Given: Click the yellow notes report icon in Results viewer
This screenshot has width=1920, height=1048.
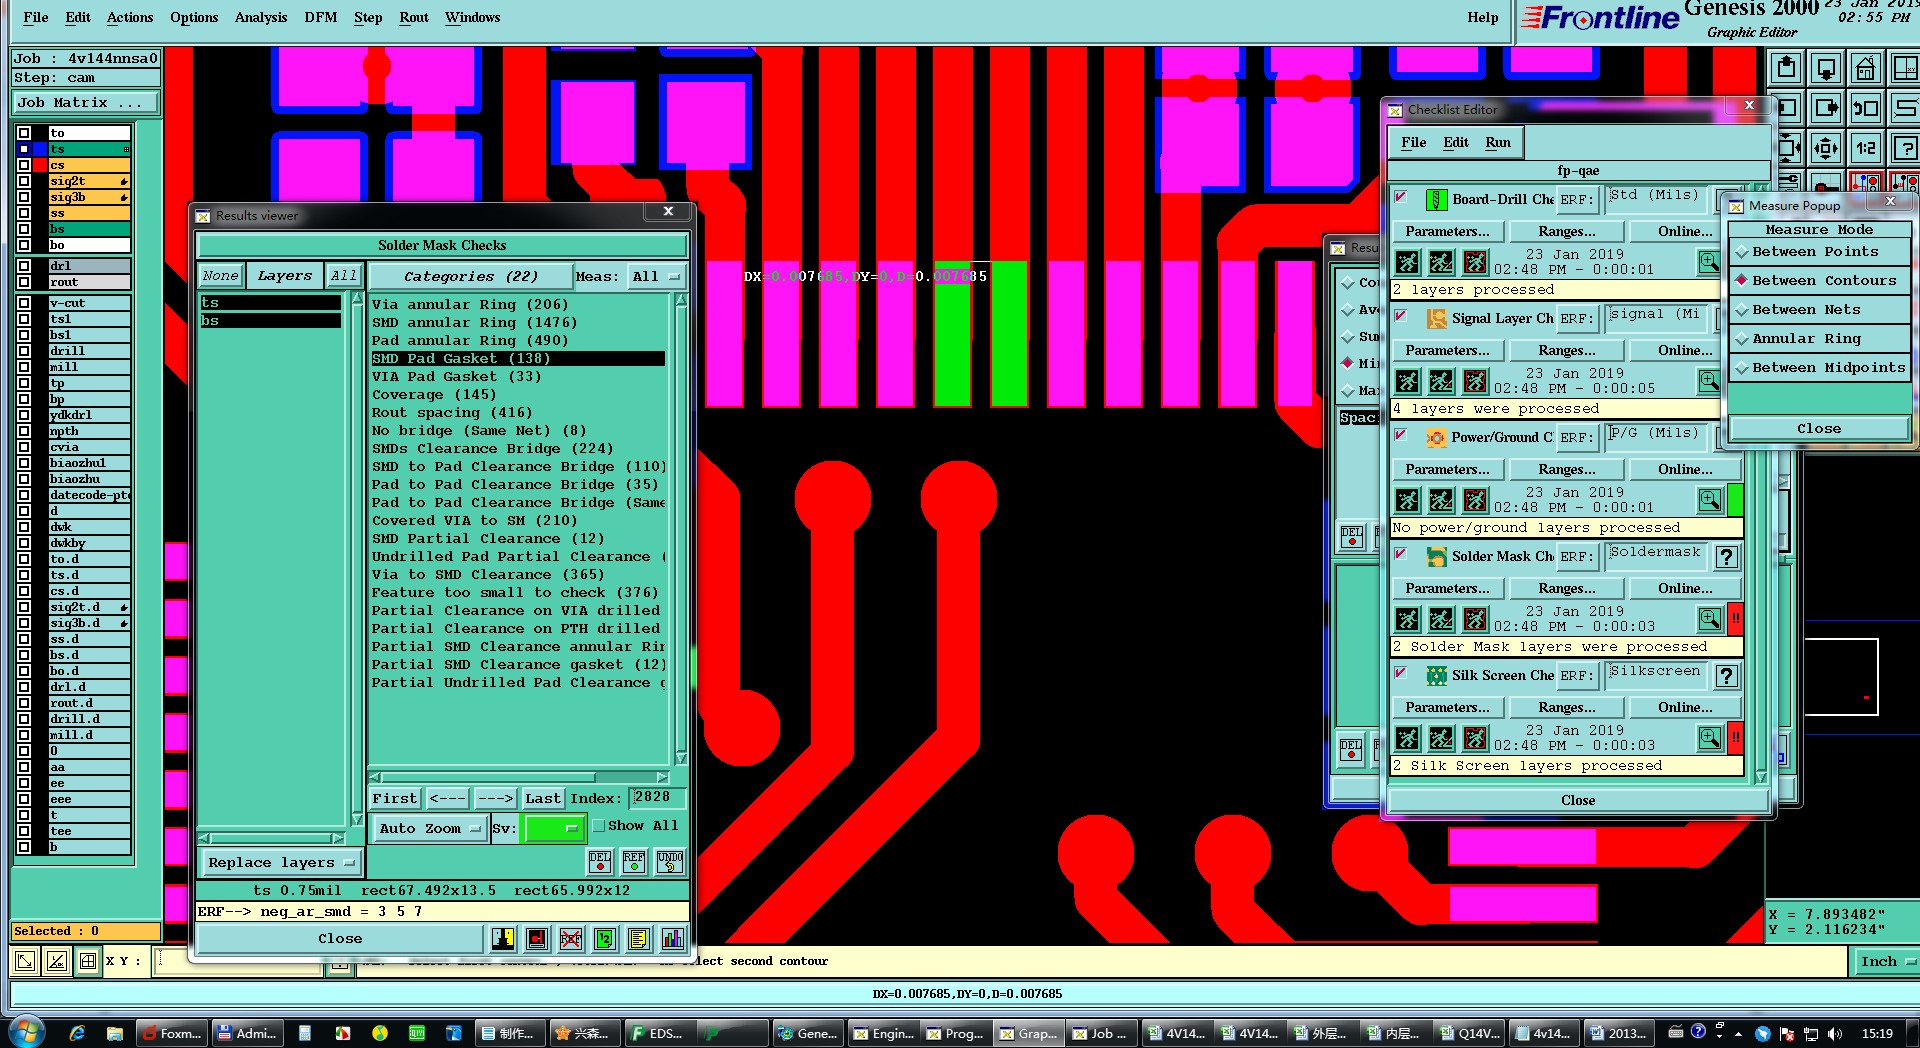Looking at the screenshot, I should pyautogui.click(x=638, y=938).
